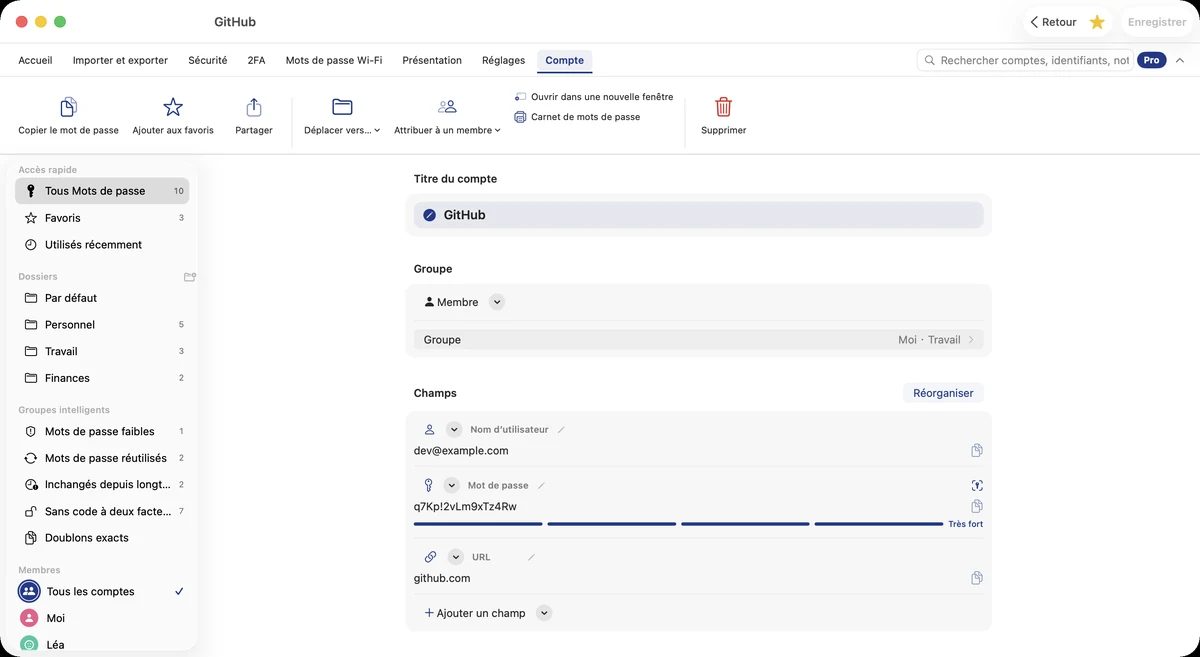The image size is (1200, 657).
Task: Open the Carnet de mots de passe
Action: point(577,117)
